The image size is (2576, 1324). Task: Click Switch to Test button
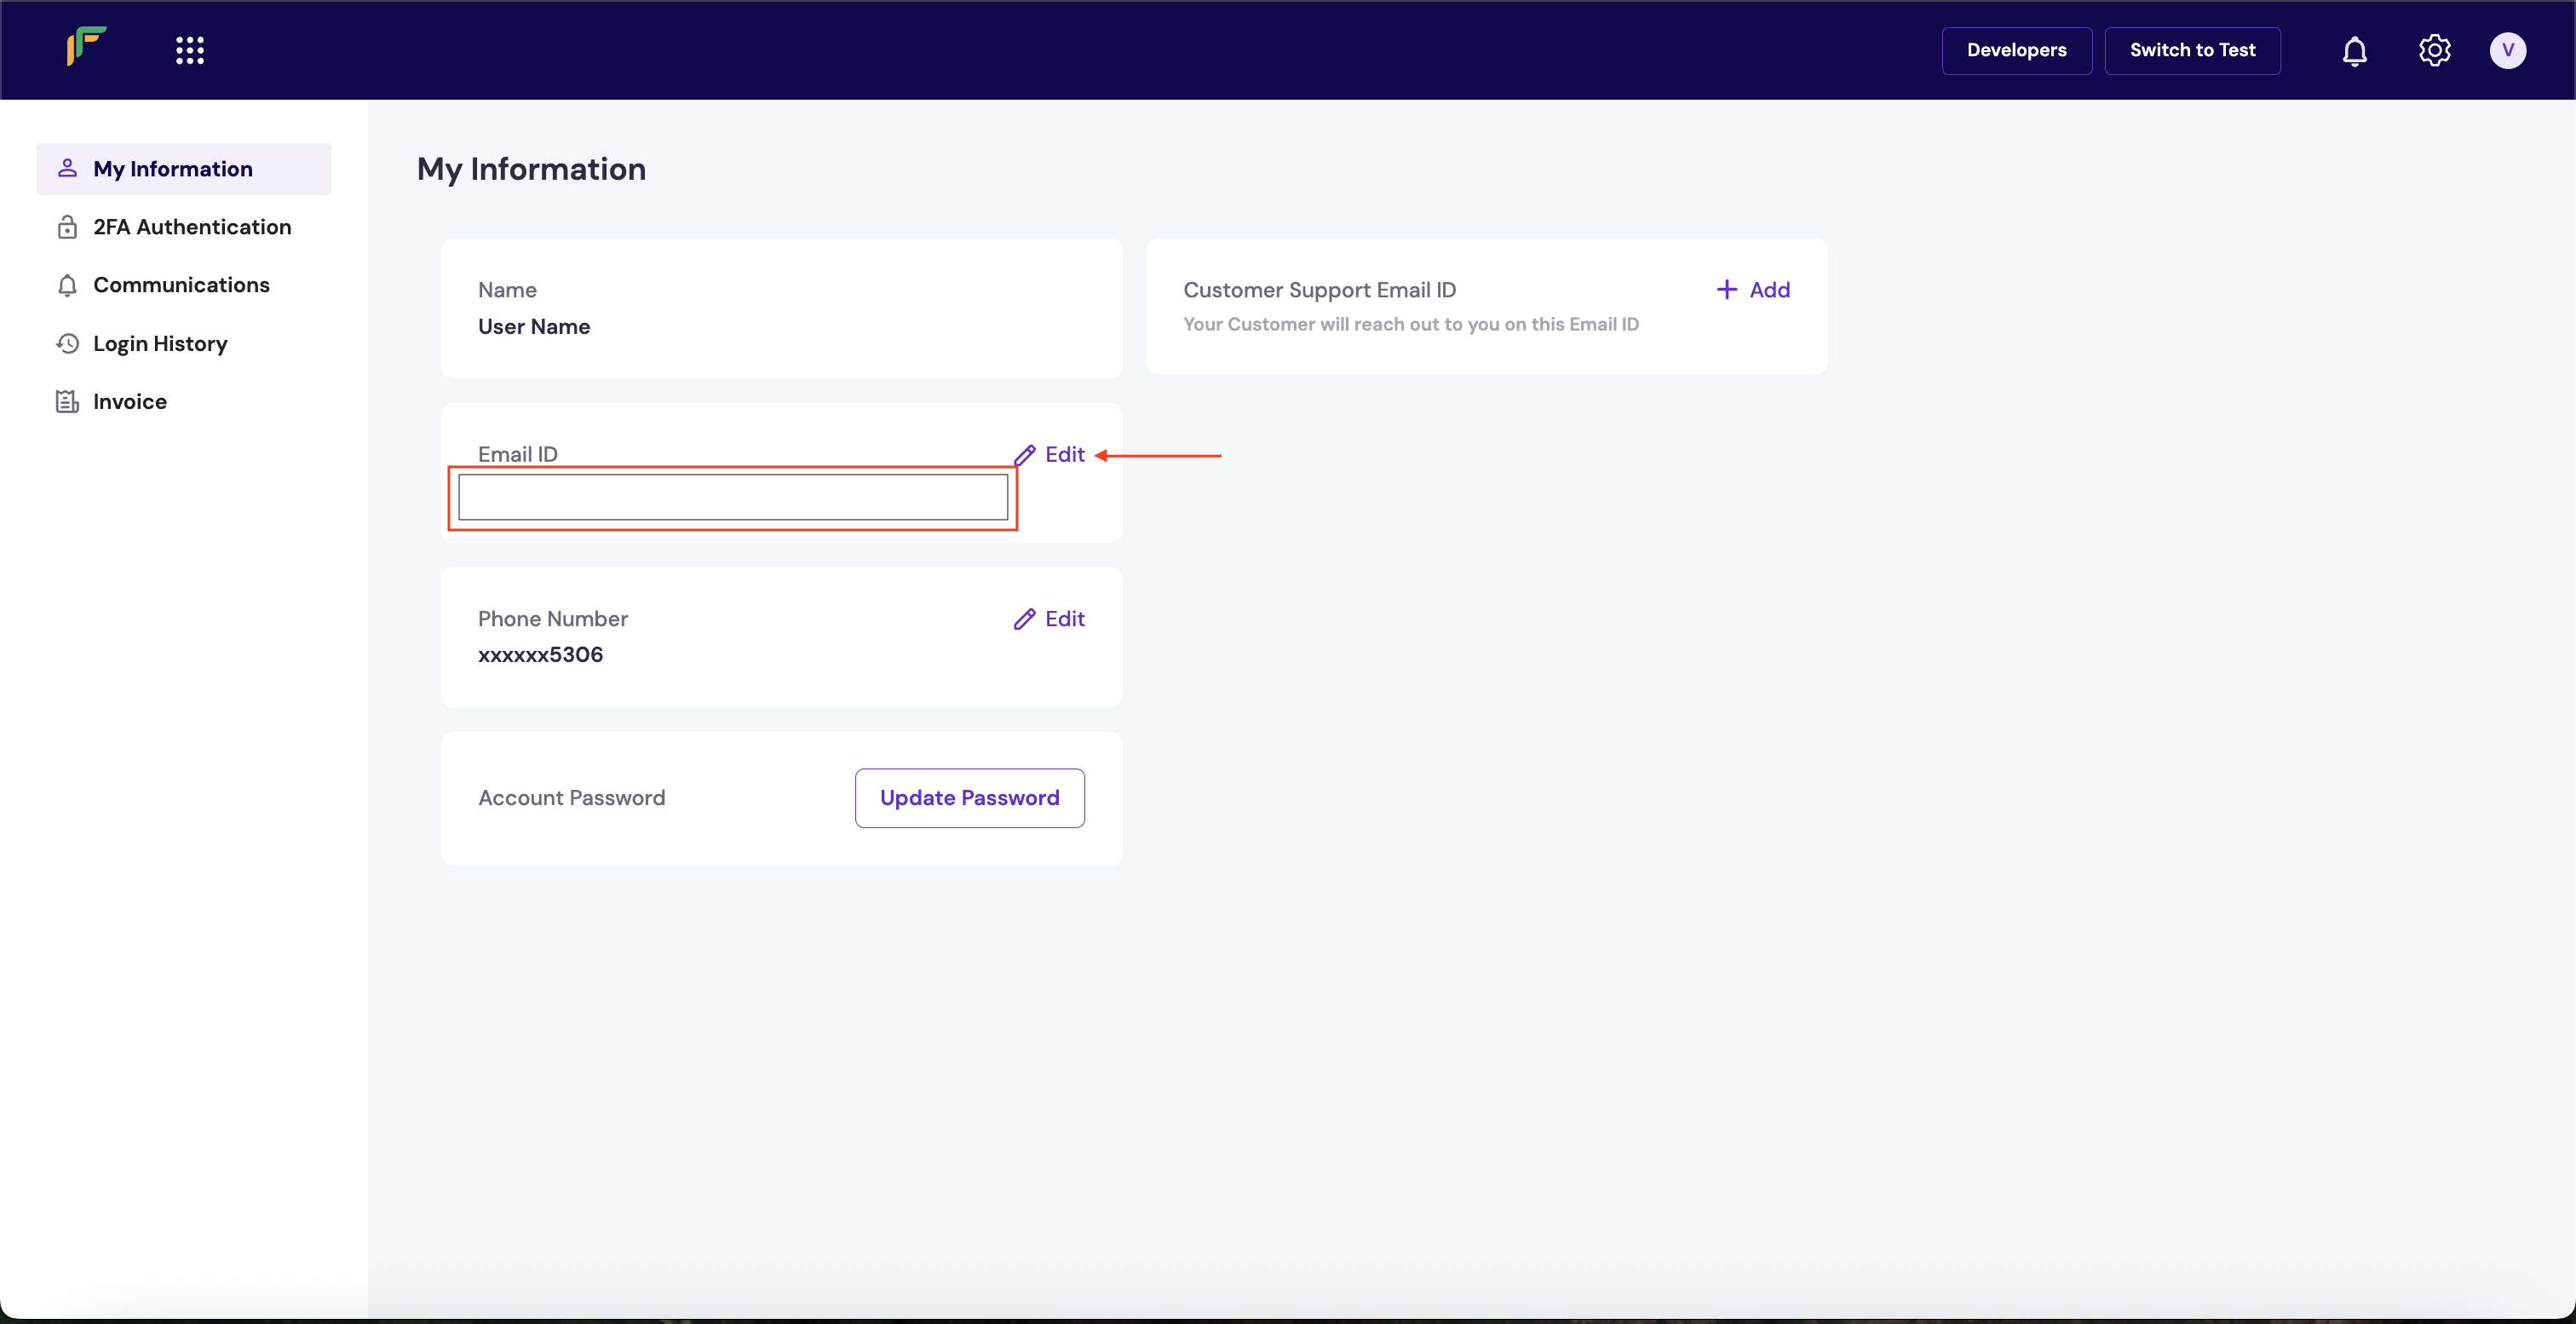click(x=2192, y=50)
